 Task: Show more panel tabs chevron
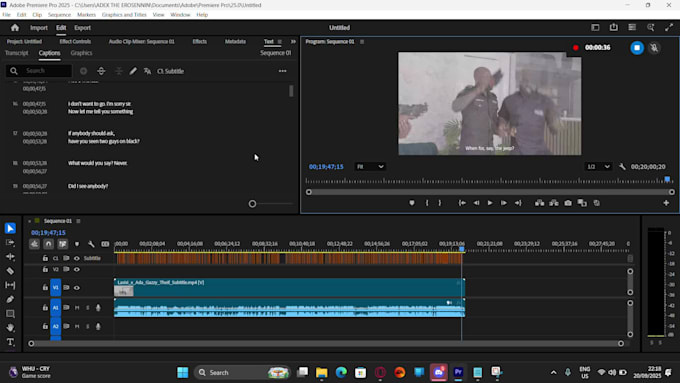(x=293, y=42)
